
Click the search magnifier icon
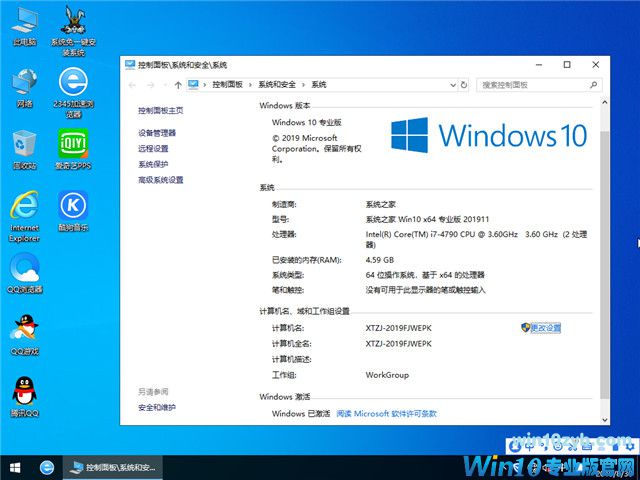(x=593, y=84)
